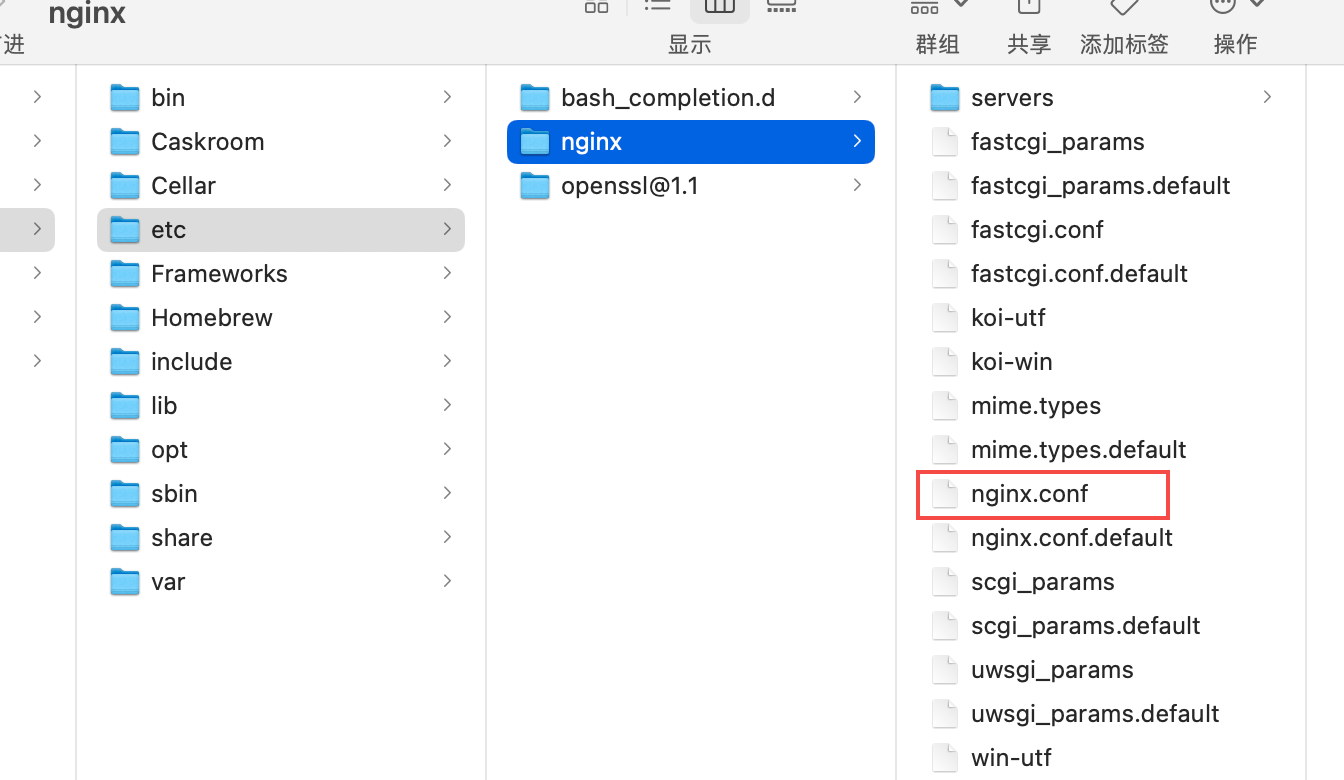Image resolution: width=1344 pixels, height=780 pixels.
Task: Click the 共享 toolbar label
Action: [1029, 44]
